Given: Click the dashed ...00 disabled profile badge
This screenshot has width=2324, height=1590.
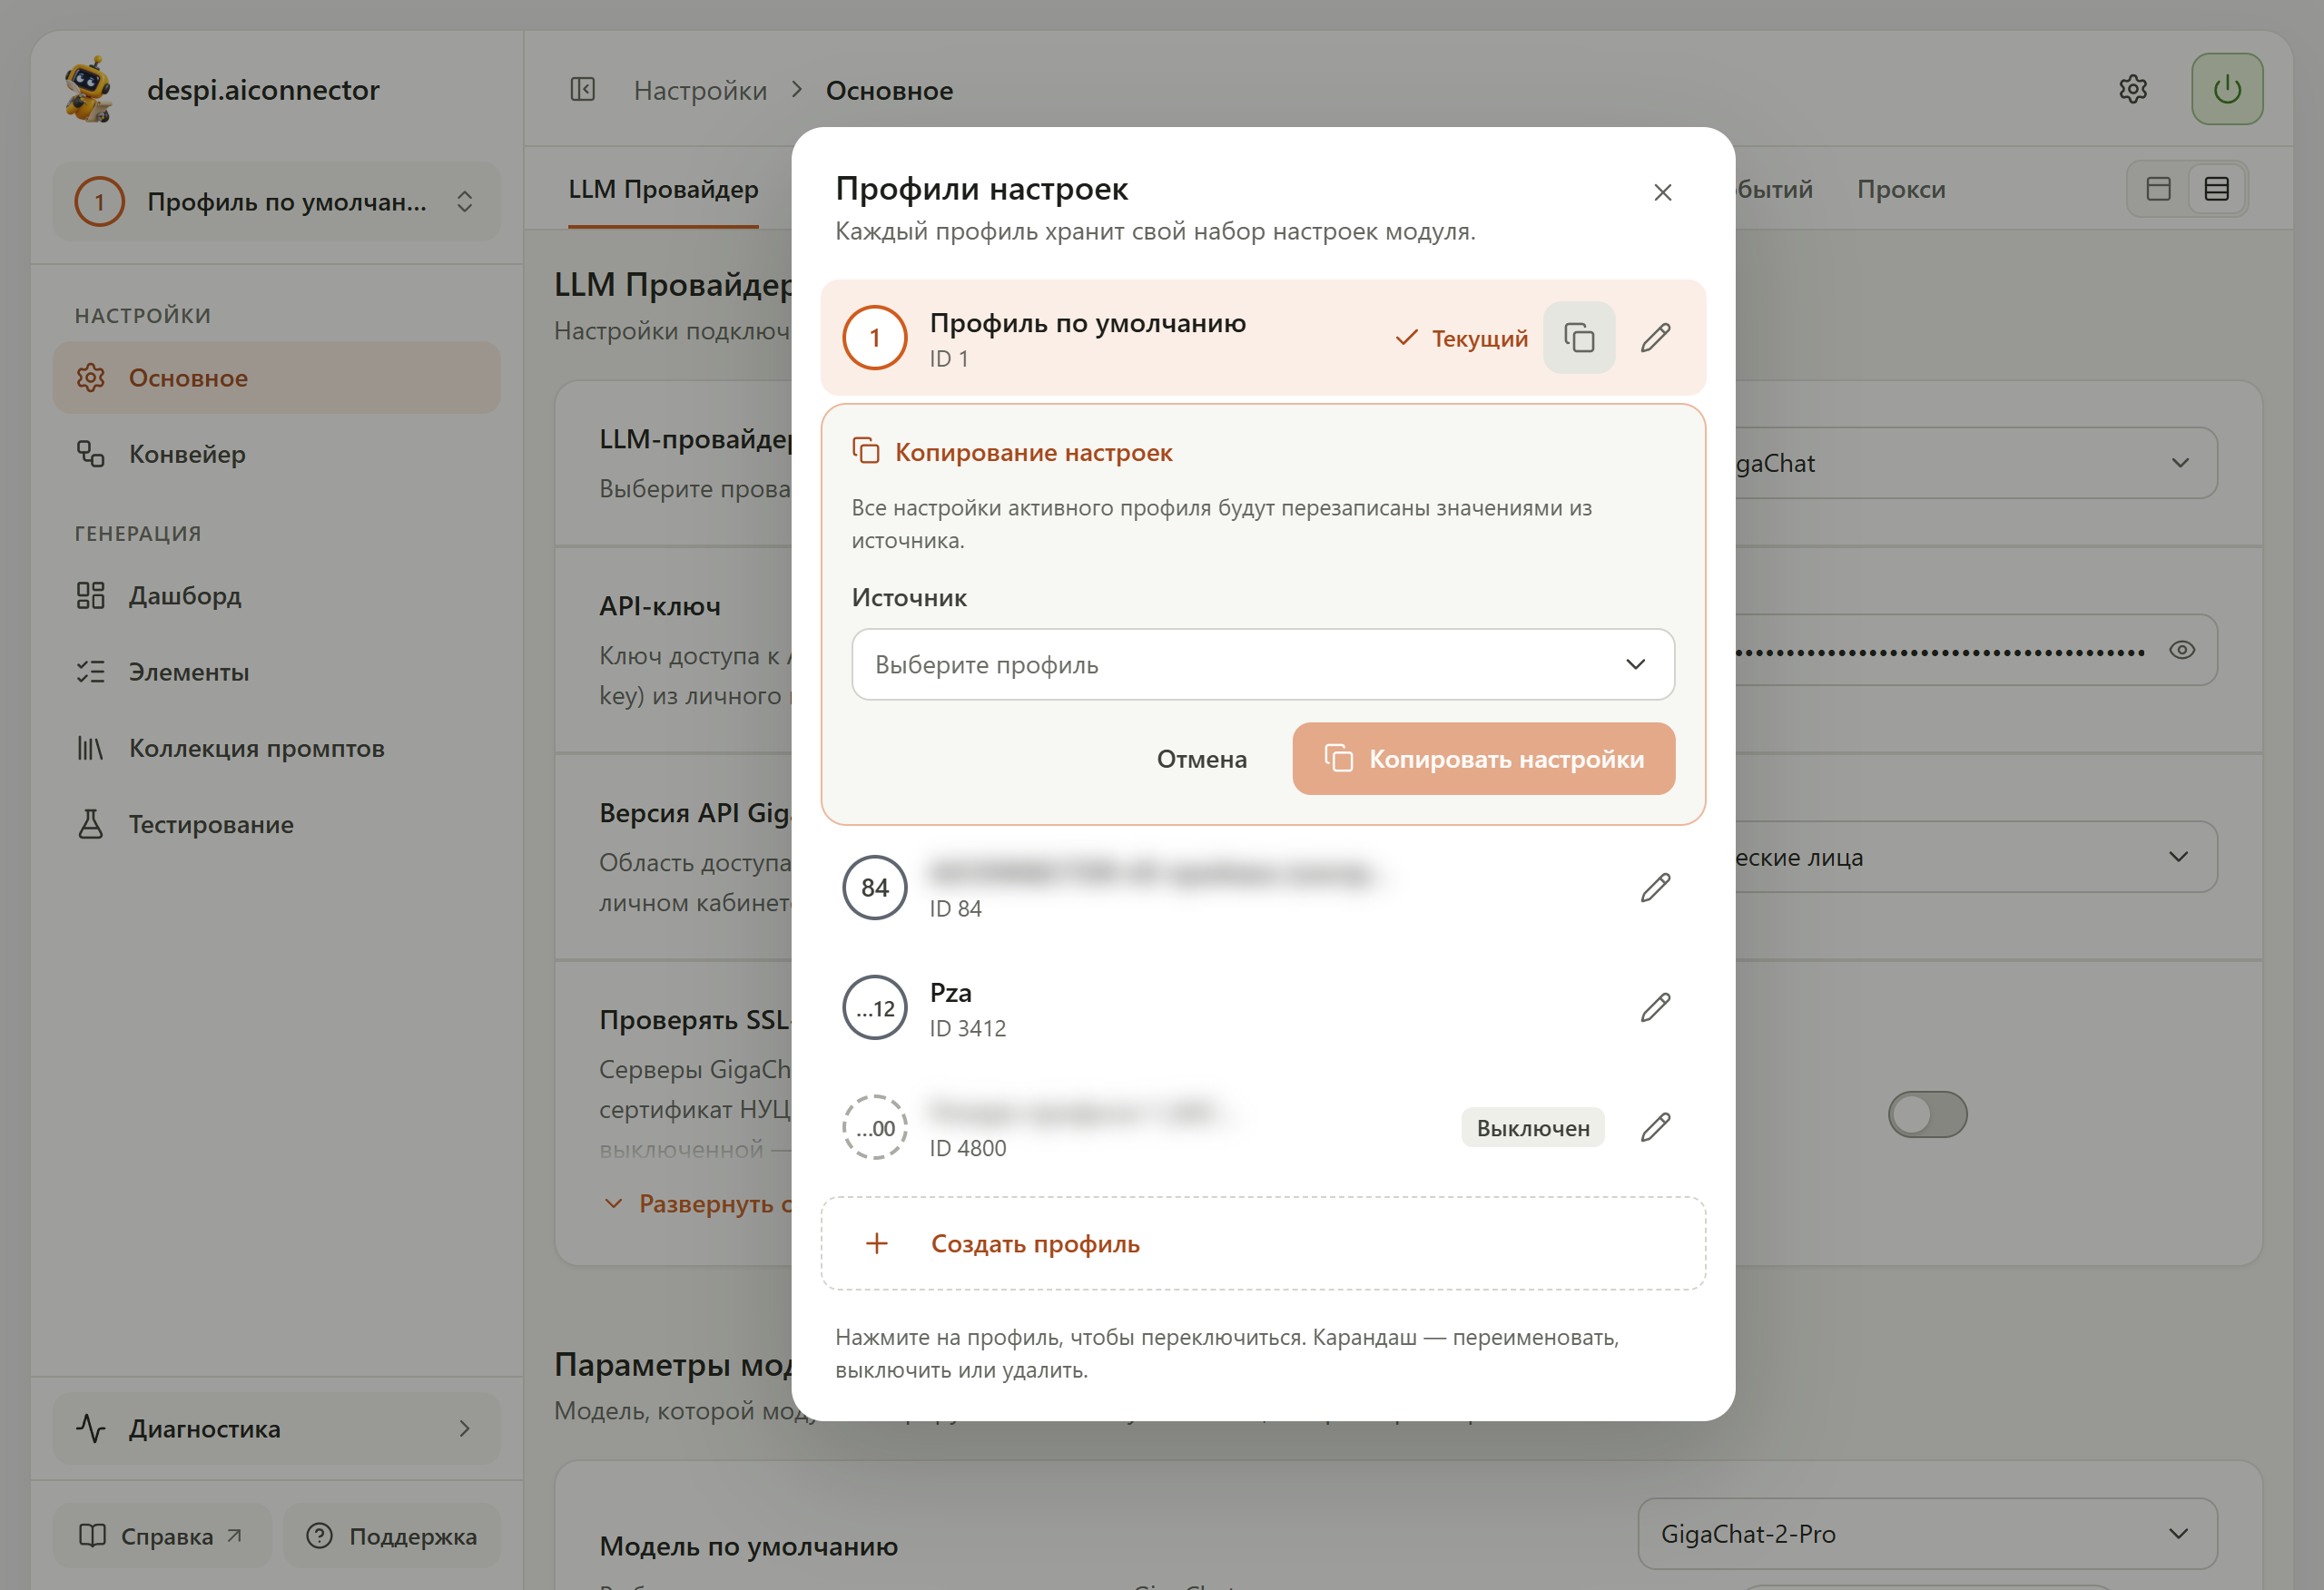Looking at the screenshot, I should [x=875, y=1127].
